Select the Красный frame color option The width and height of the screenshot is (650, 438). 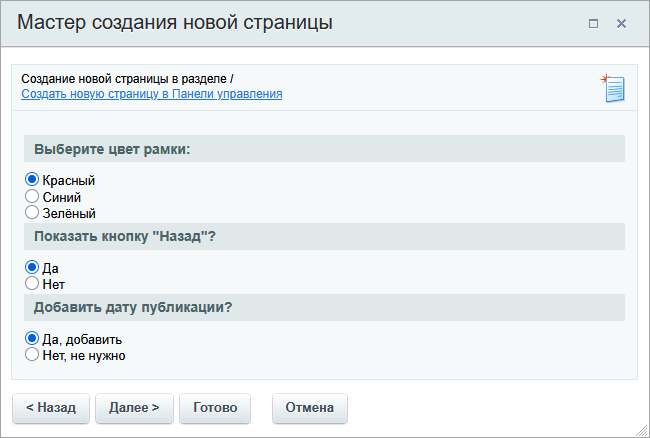point(32,180)
